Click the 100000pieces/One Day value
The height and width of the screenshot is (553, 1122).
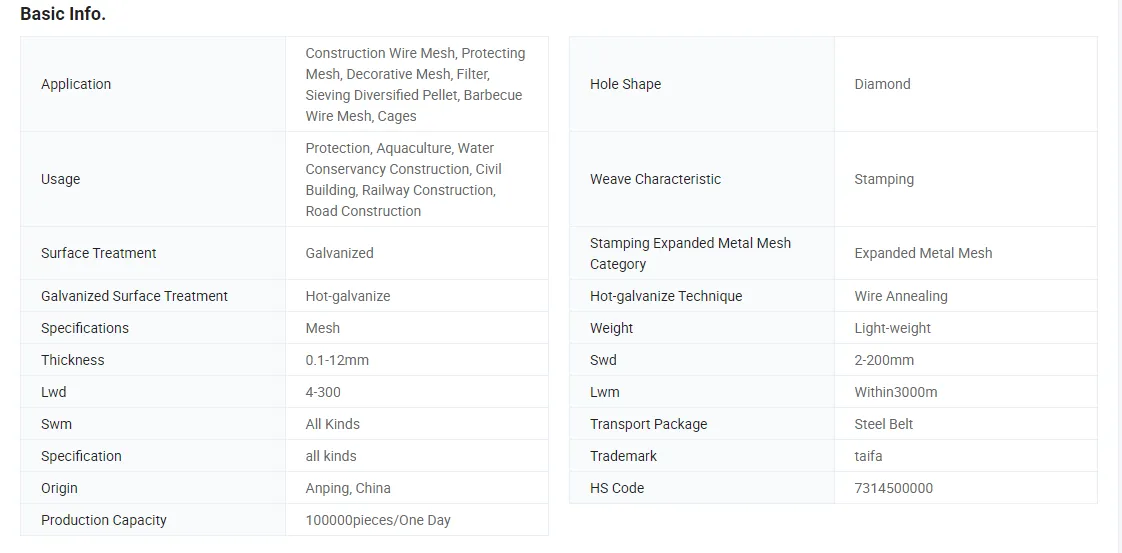[377, 520]
